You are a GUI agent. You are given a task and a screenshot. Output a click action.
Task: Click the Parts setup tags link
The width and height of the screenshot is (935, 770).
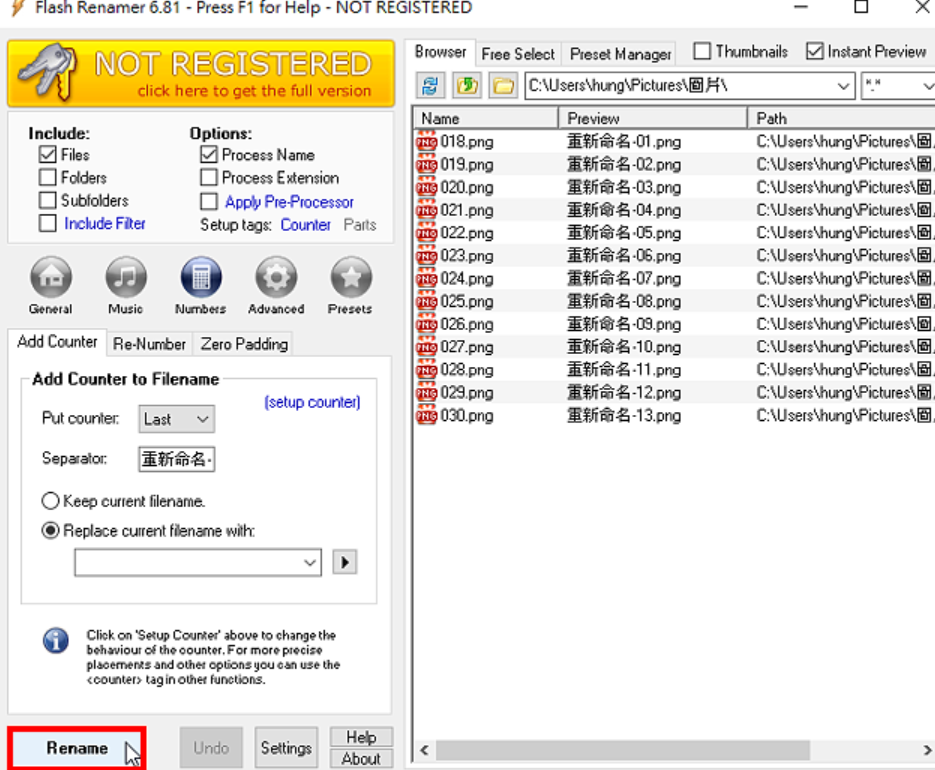click(360, 225)
